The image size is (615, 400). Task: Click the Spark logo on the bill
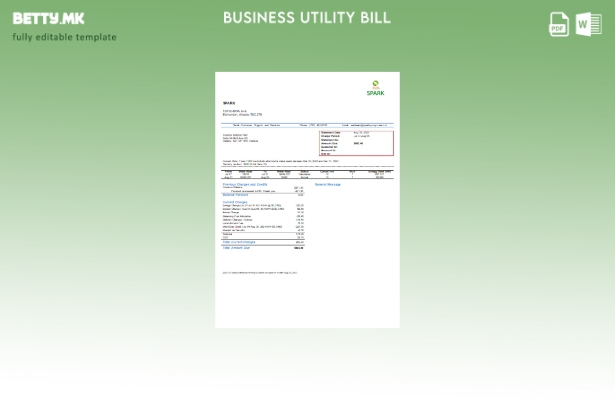pyautogui.click(x=375, y=88)
